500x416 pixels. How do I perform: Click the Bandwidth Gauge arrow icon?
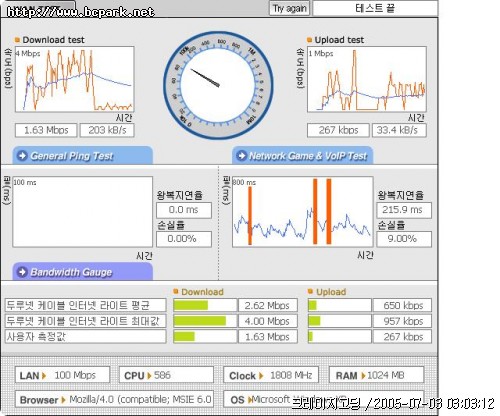[22, 272]
